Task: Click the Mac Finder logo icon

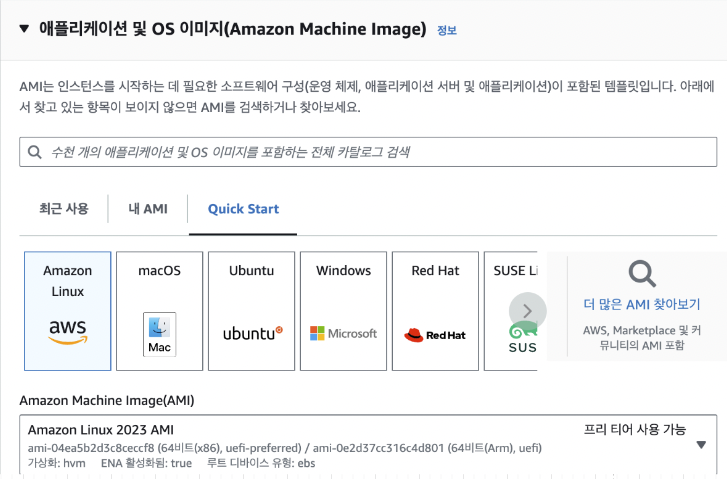Action: [x=159, y=334]
